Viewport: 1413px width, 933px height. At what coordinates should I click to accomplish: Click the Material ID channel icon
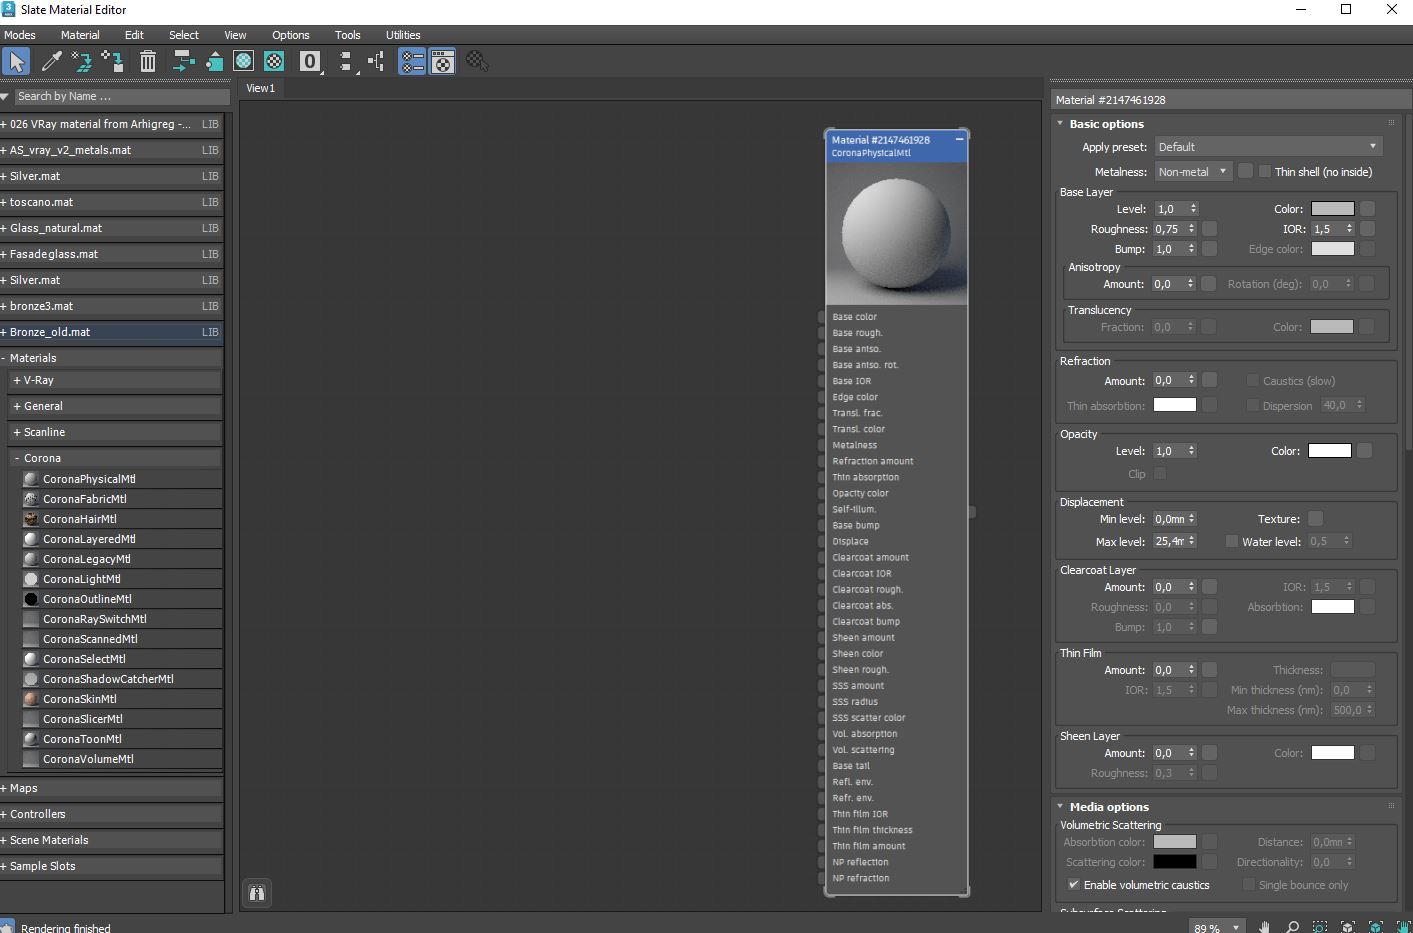(310, 62)
